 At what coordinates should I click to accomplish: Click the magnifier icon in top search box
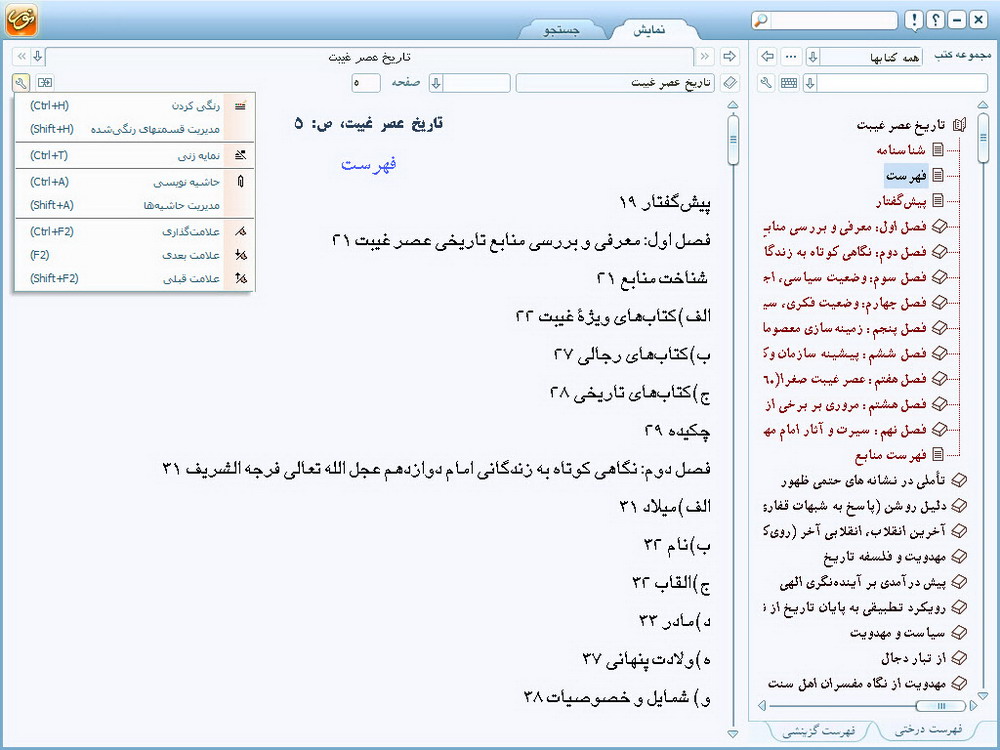(760, 20)
